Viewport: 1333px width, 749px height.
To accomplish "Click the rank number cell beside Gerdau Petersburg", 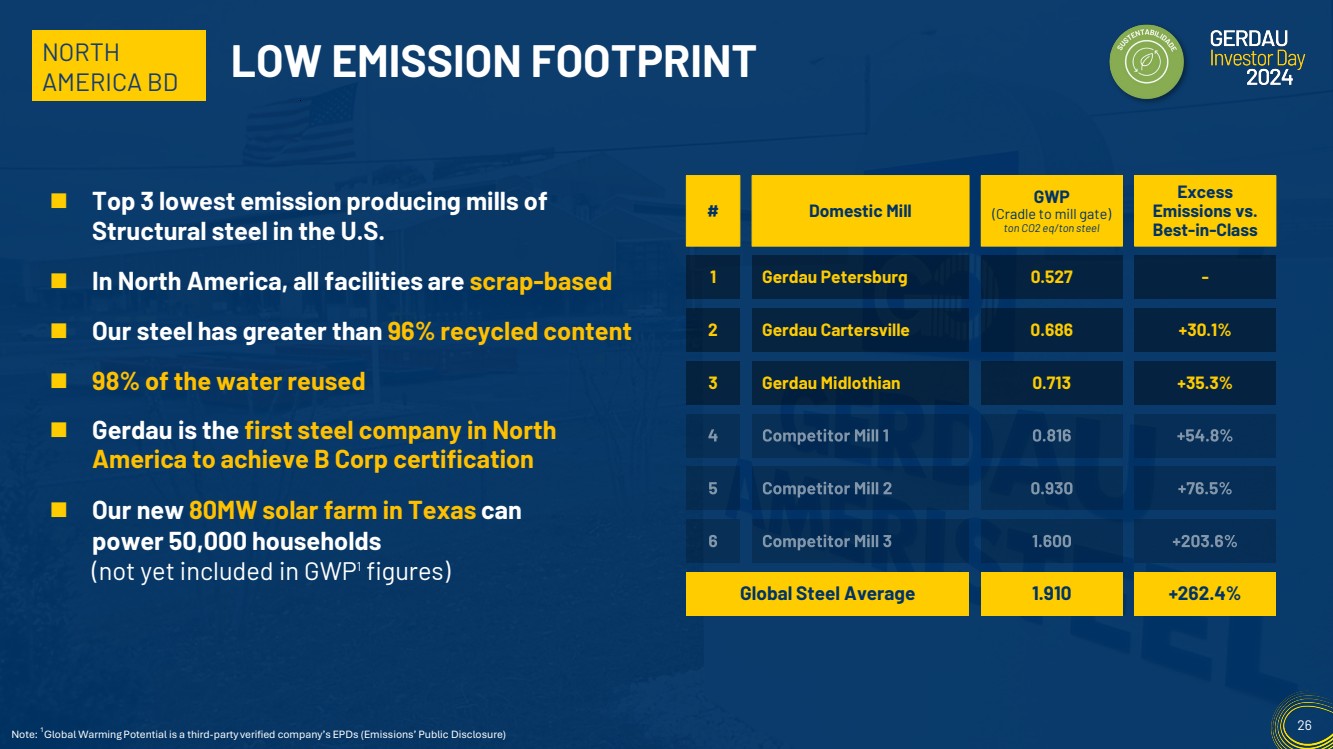I will pos(713,277).
